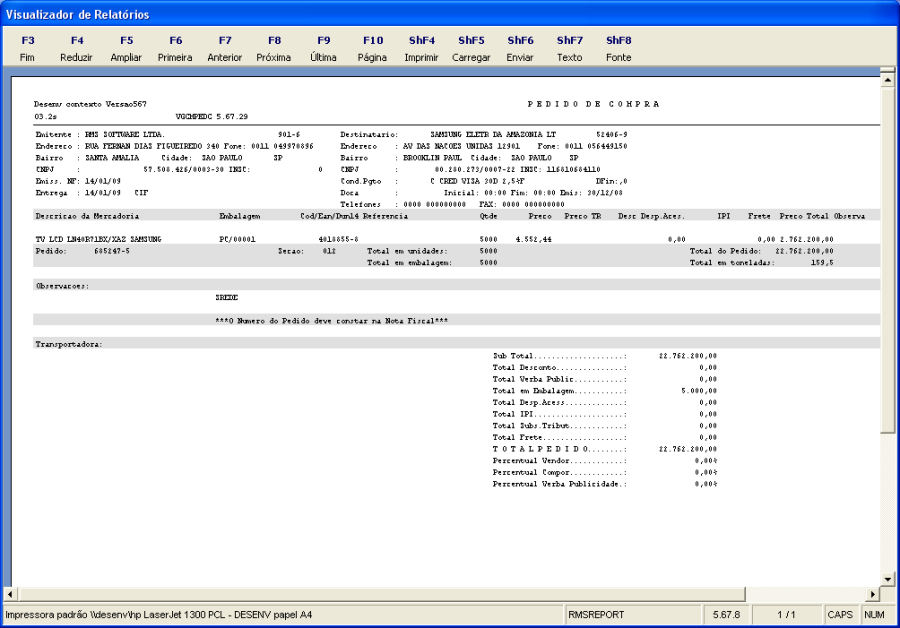900x628 pixels.
Task: Click the 'Descricao da Mercadoria' column header
Action: [87, 216]
